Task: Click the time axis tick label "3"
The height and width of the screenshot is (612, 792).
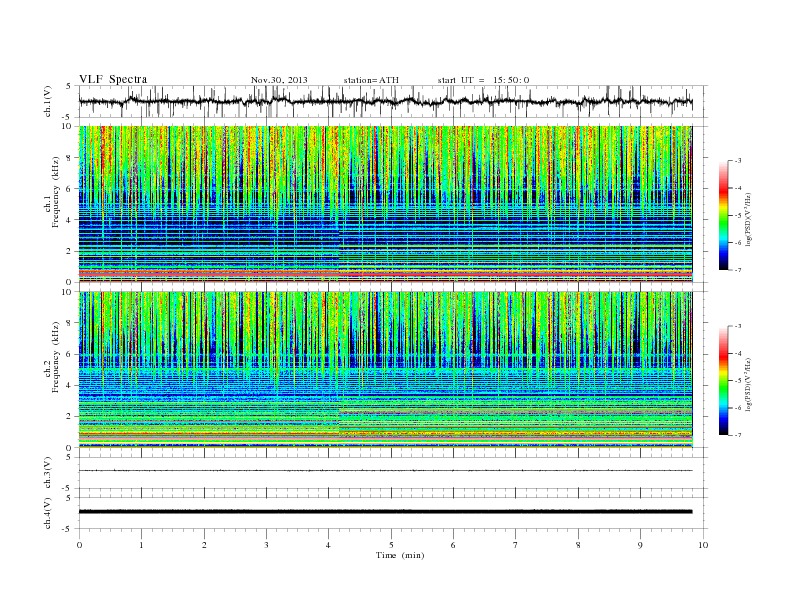Action: [266, 545]
